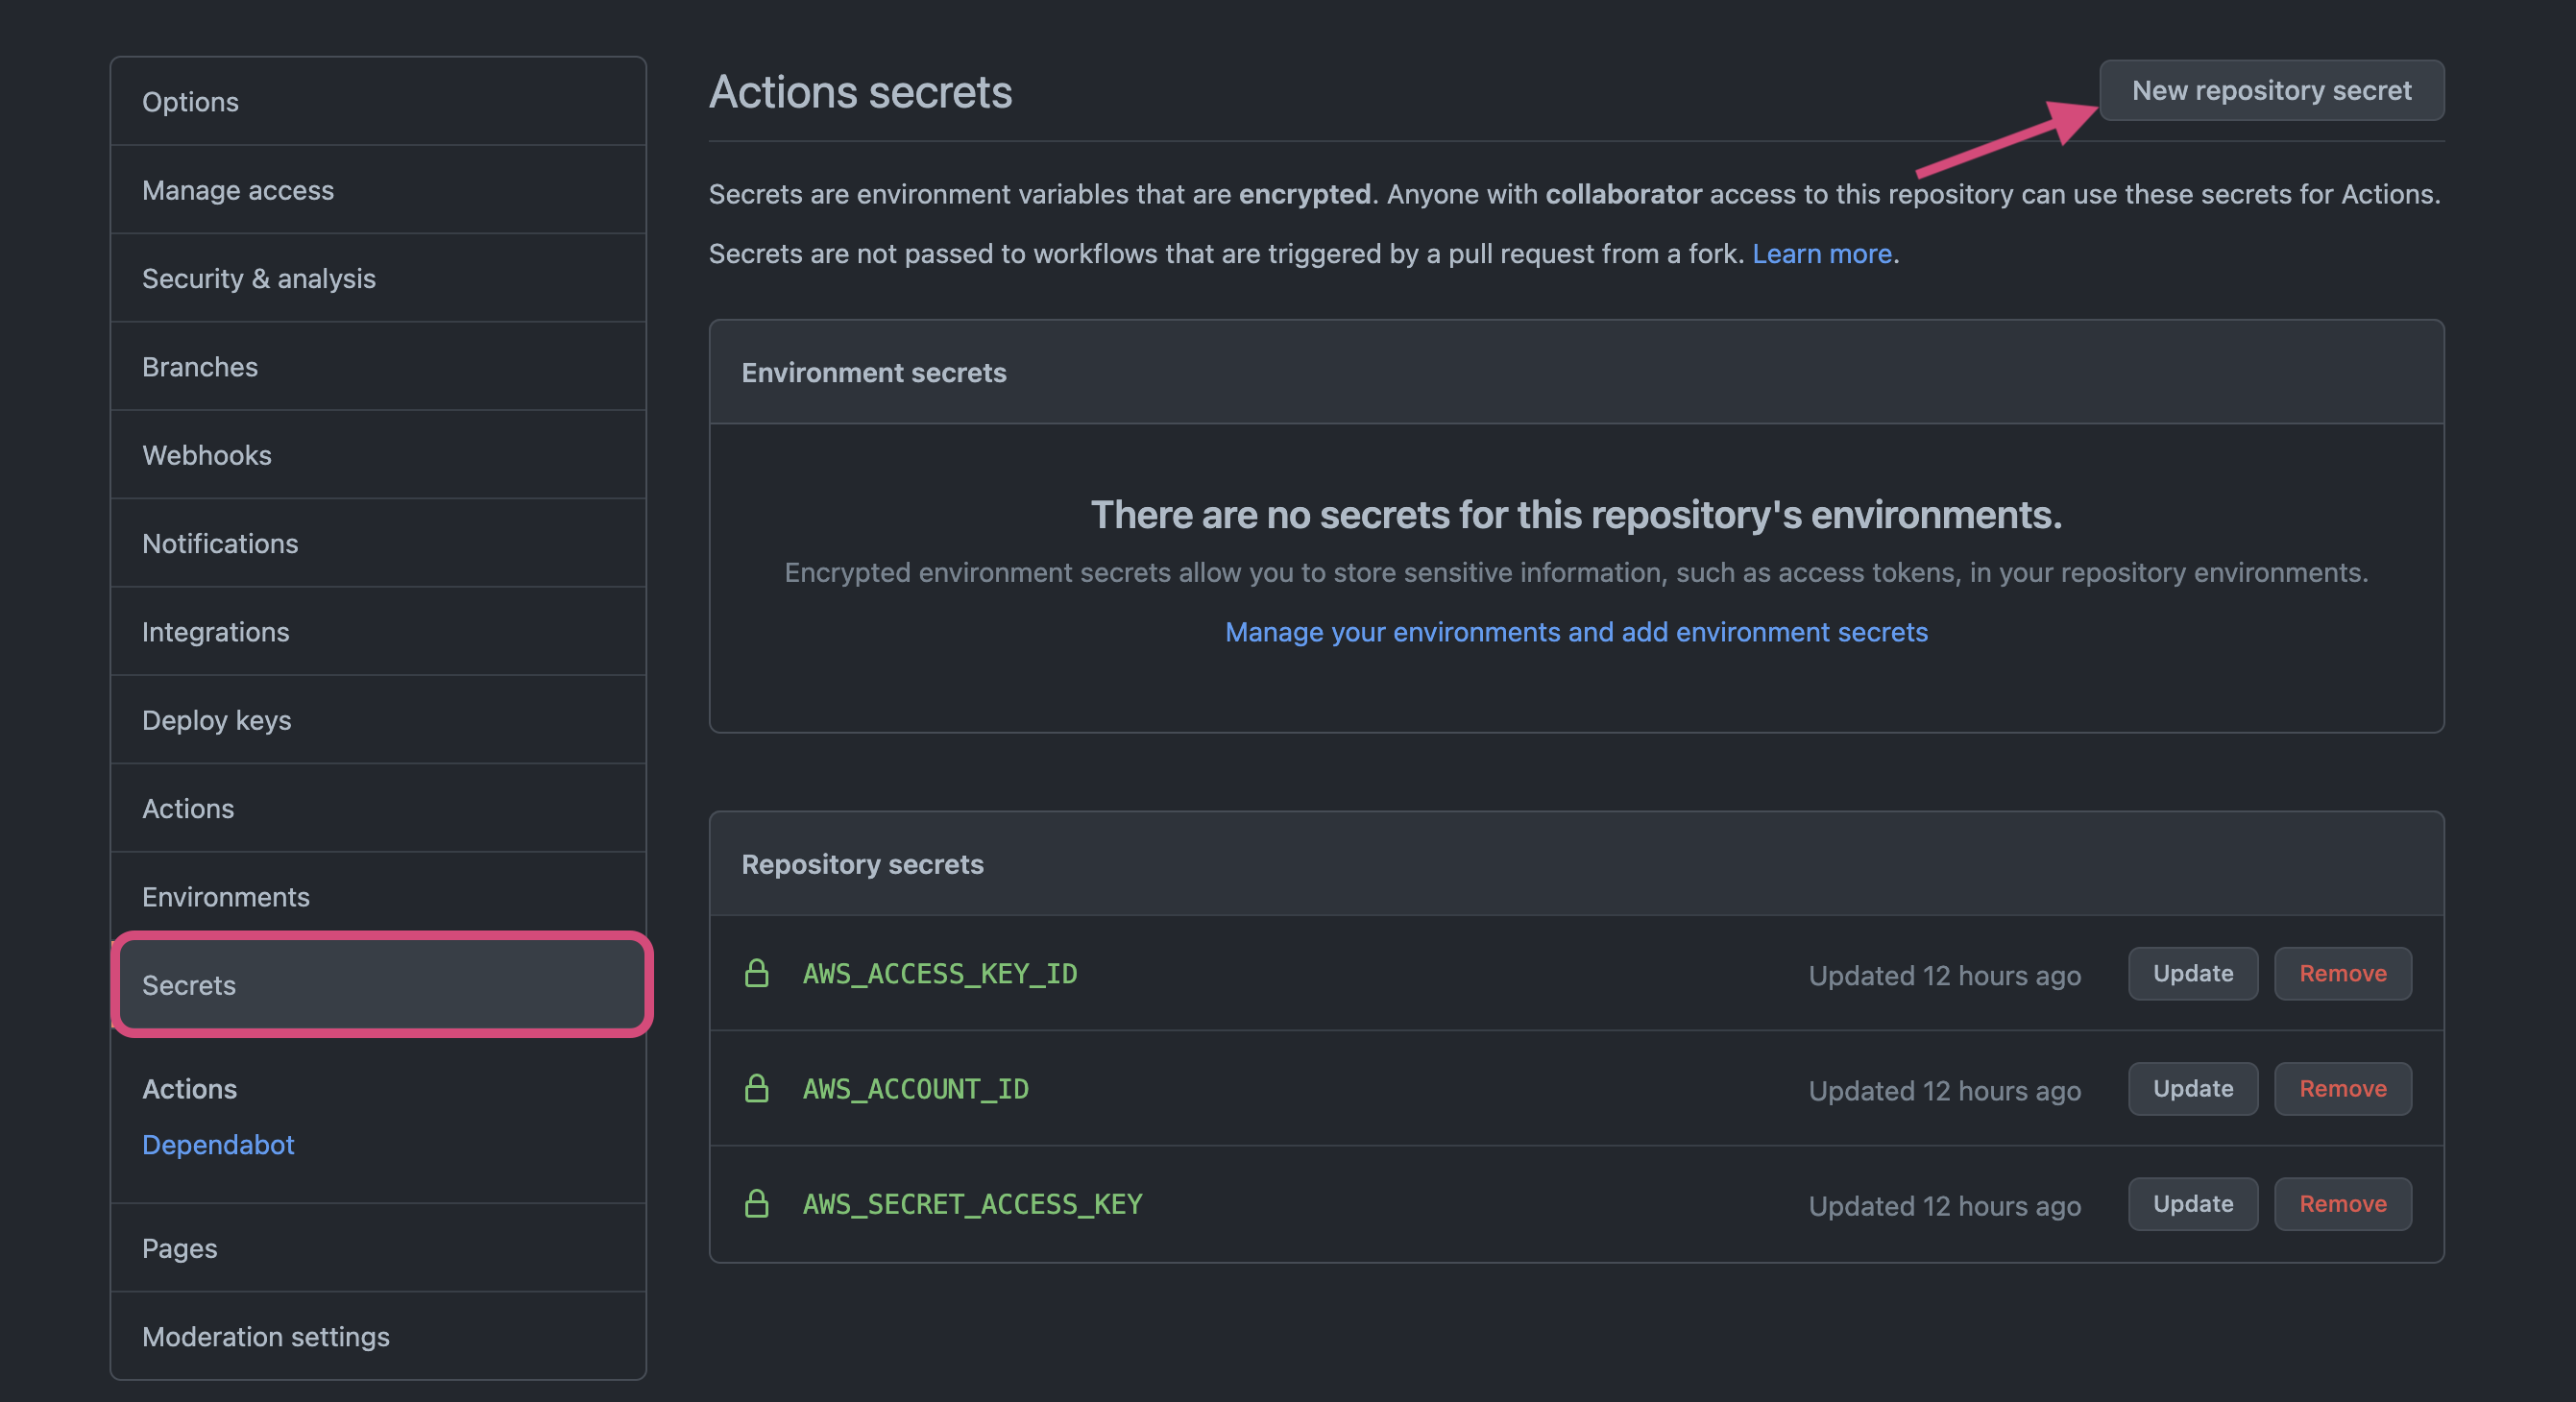Remove the AWS_ACCOUNT_ID secret
Screen dimensions: 2576x1402
(x=2342, y=1088)
